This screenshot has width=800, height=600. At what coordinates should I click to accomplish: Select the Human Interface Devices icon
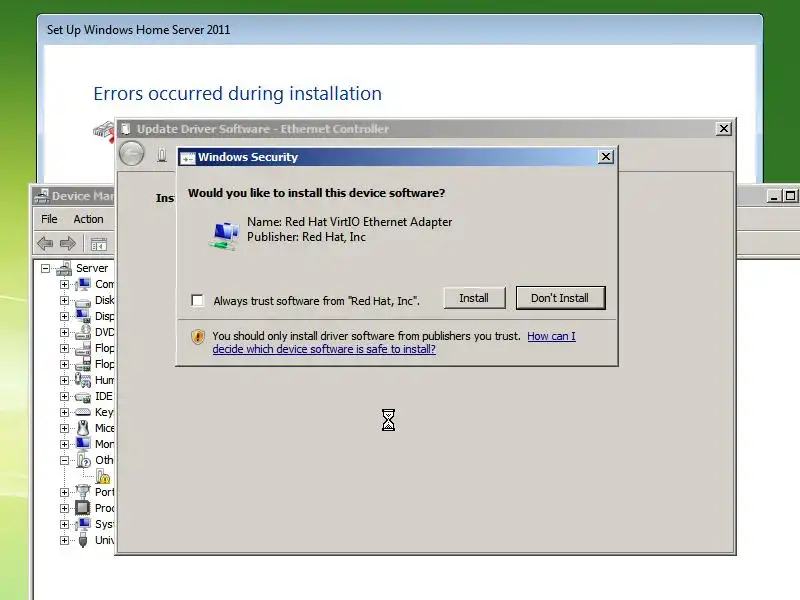(x=83, y=380)
